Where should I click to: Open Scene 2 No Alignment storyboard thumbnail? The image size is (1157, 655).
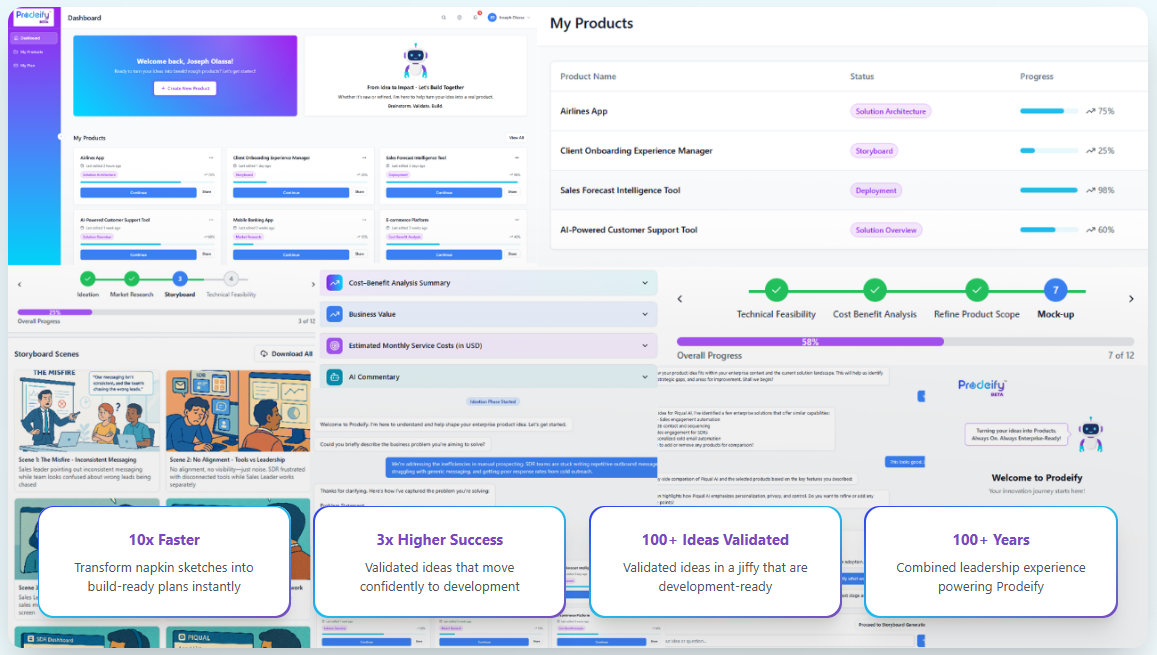coord(238,410)
